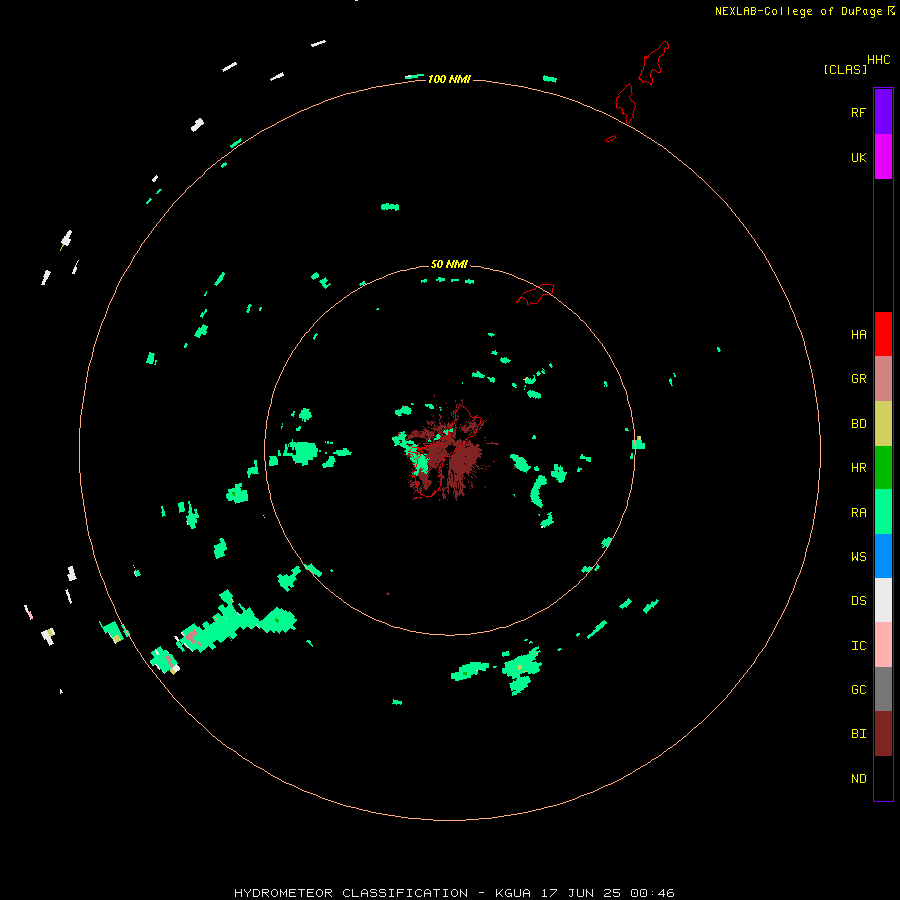Click the 'BI' legend label

click(858, 734)
